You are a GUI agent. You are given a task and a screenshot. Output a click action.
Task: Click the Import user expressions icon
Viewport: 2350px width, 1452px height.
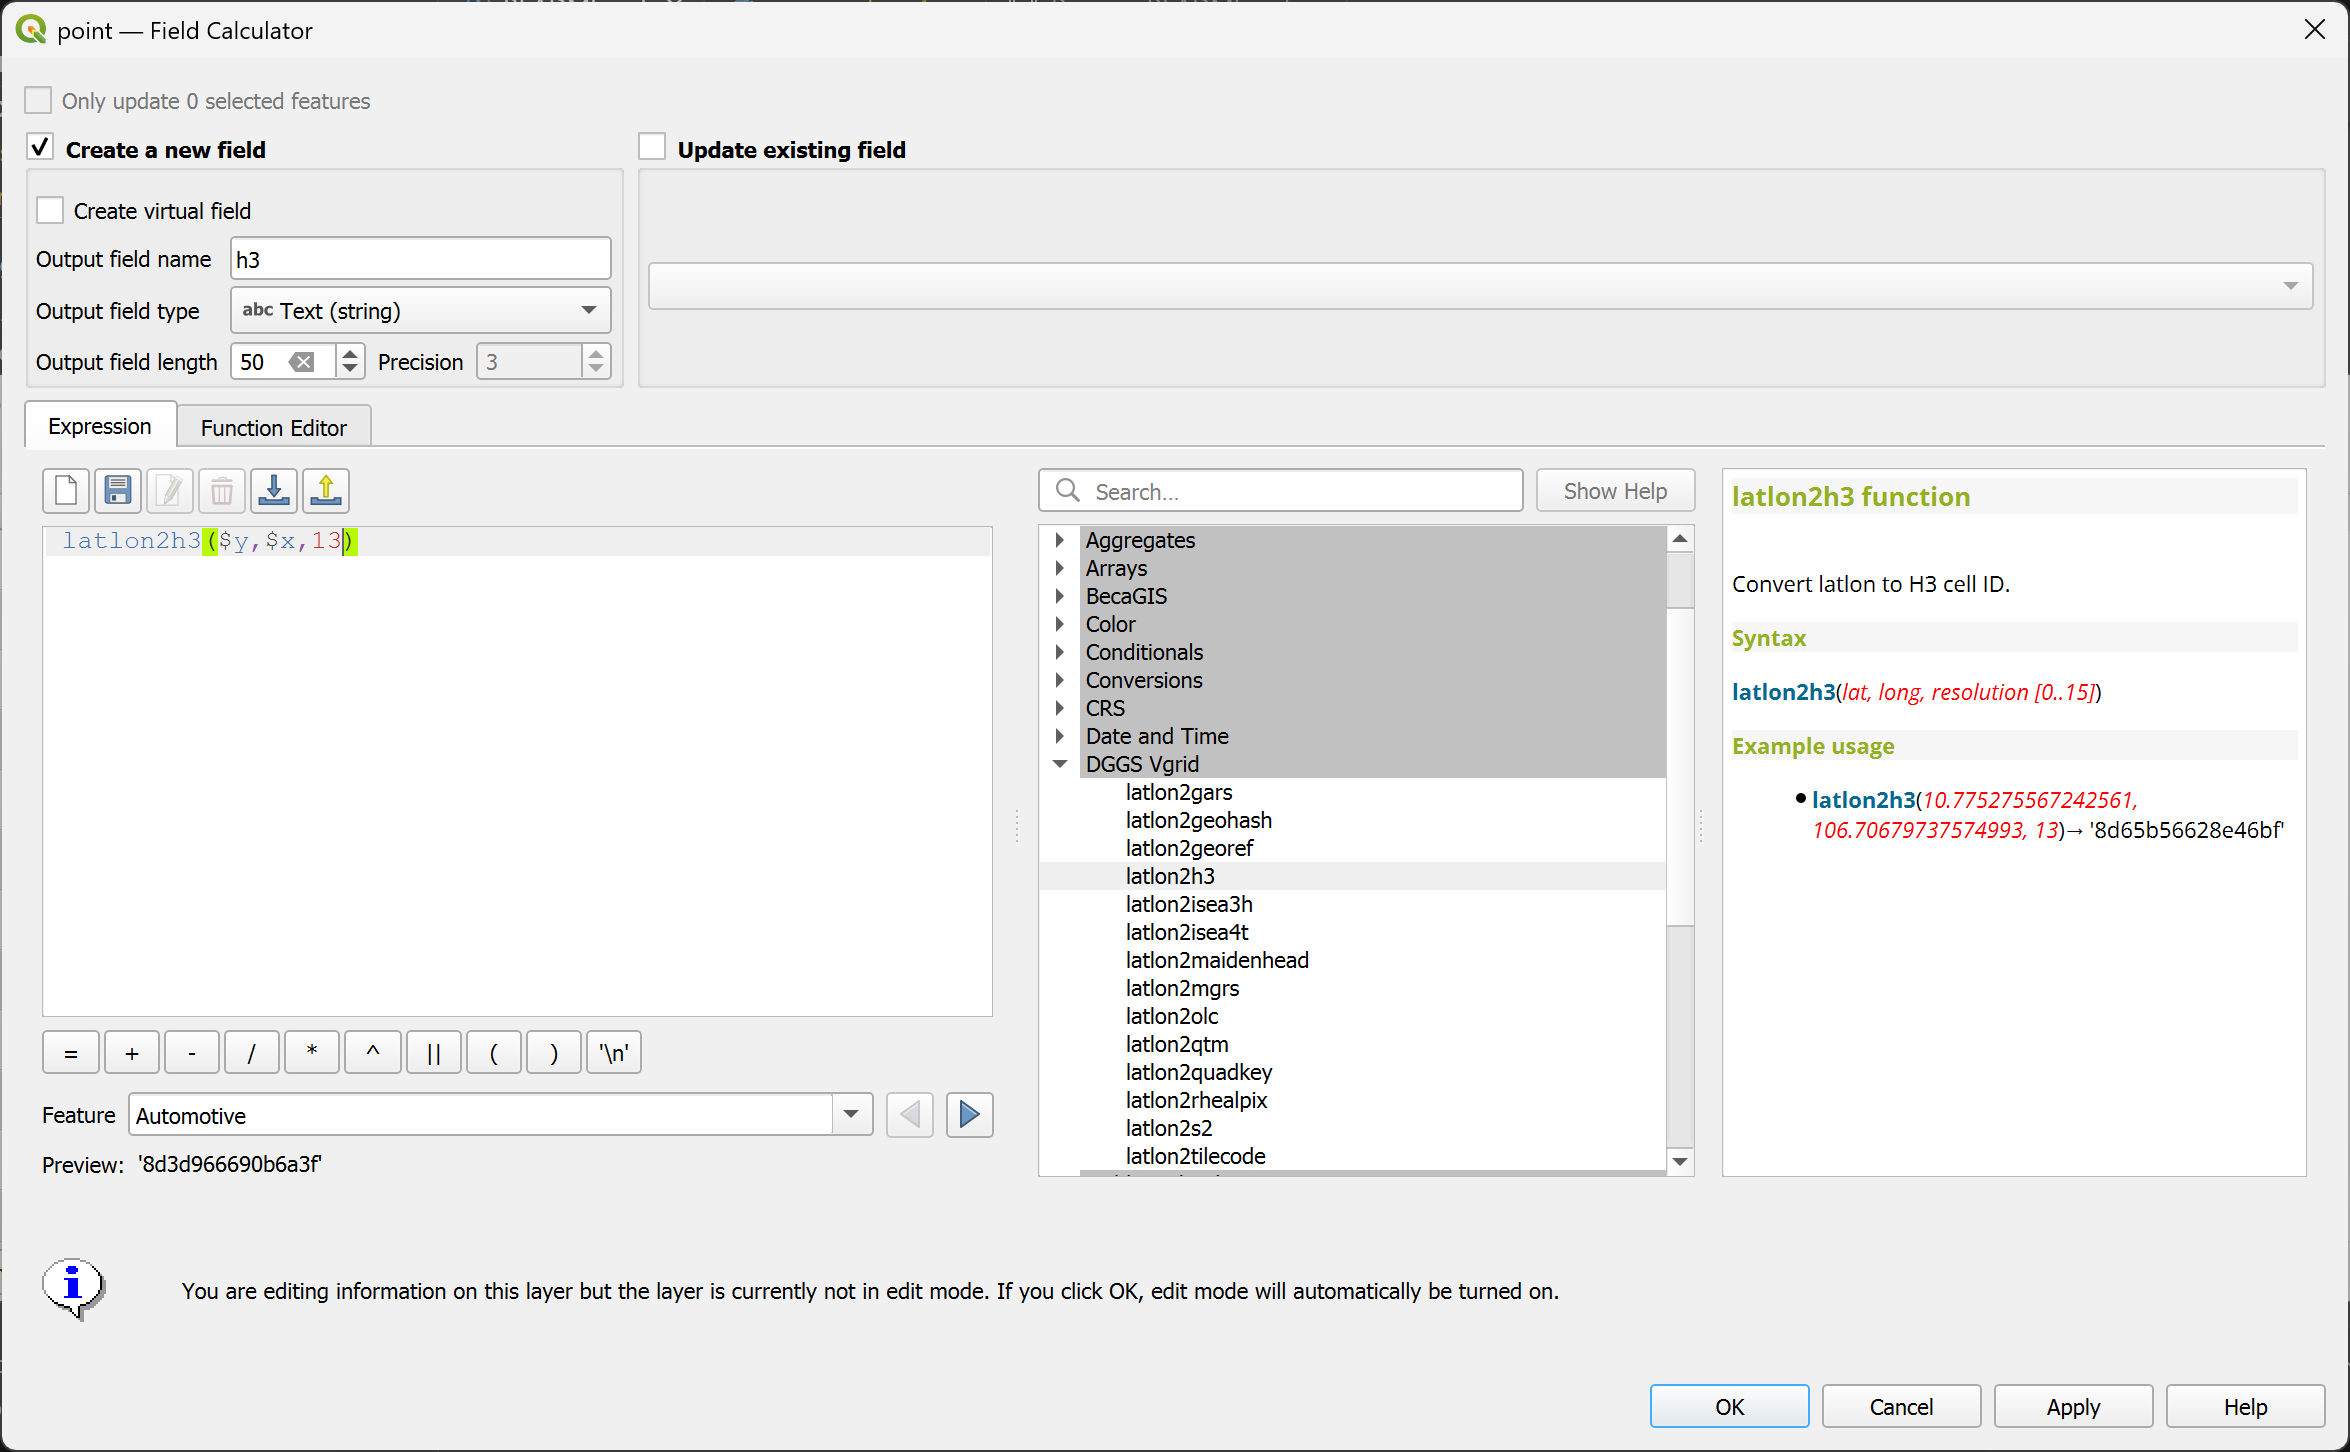pyautogui.click(x=273, y=491)
